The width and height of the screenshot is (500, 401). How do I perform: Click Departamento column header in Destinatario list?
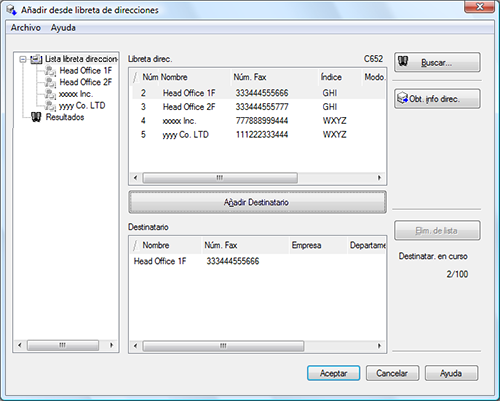pyautogui.click(x=367, y=245)
